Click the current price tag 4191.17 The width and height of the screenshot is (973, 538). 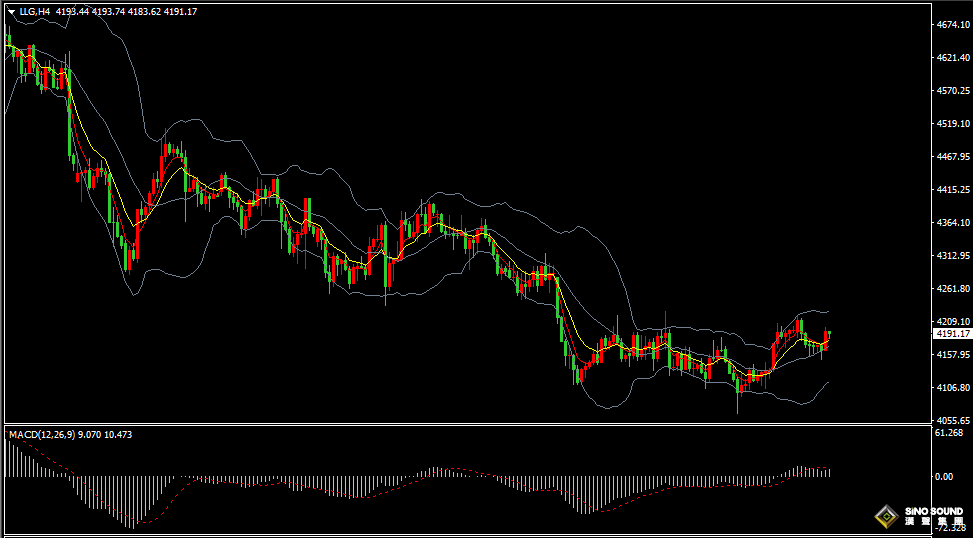(953, 334)
